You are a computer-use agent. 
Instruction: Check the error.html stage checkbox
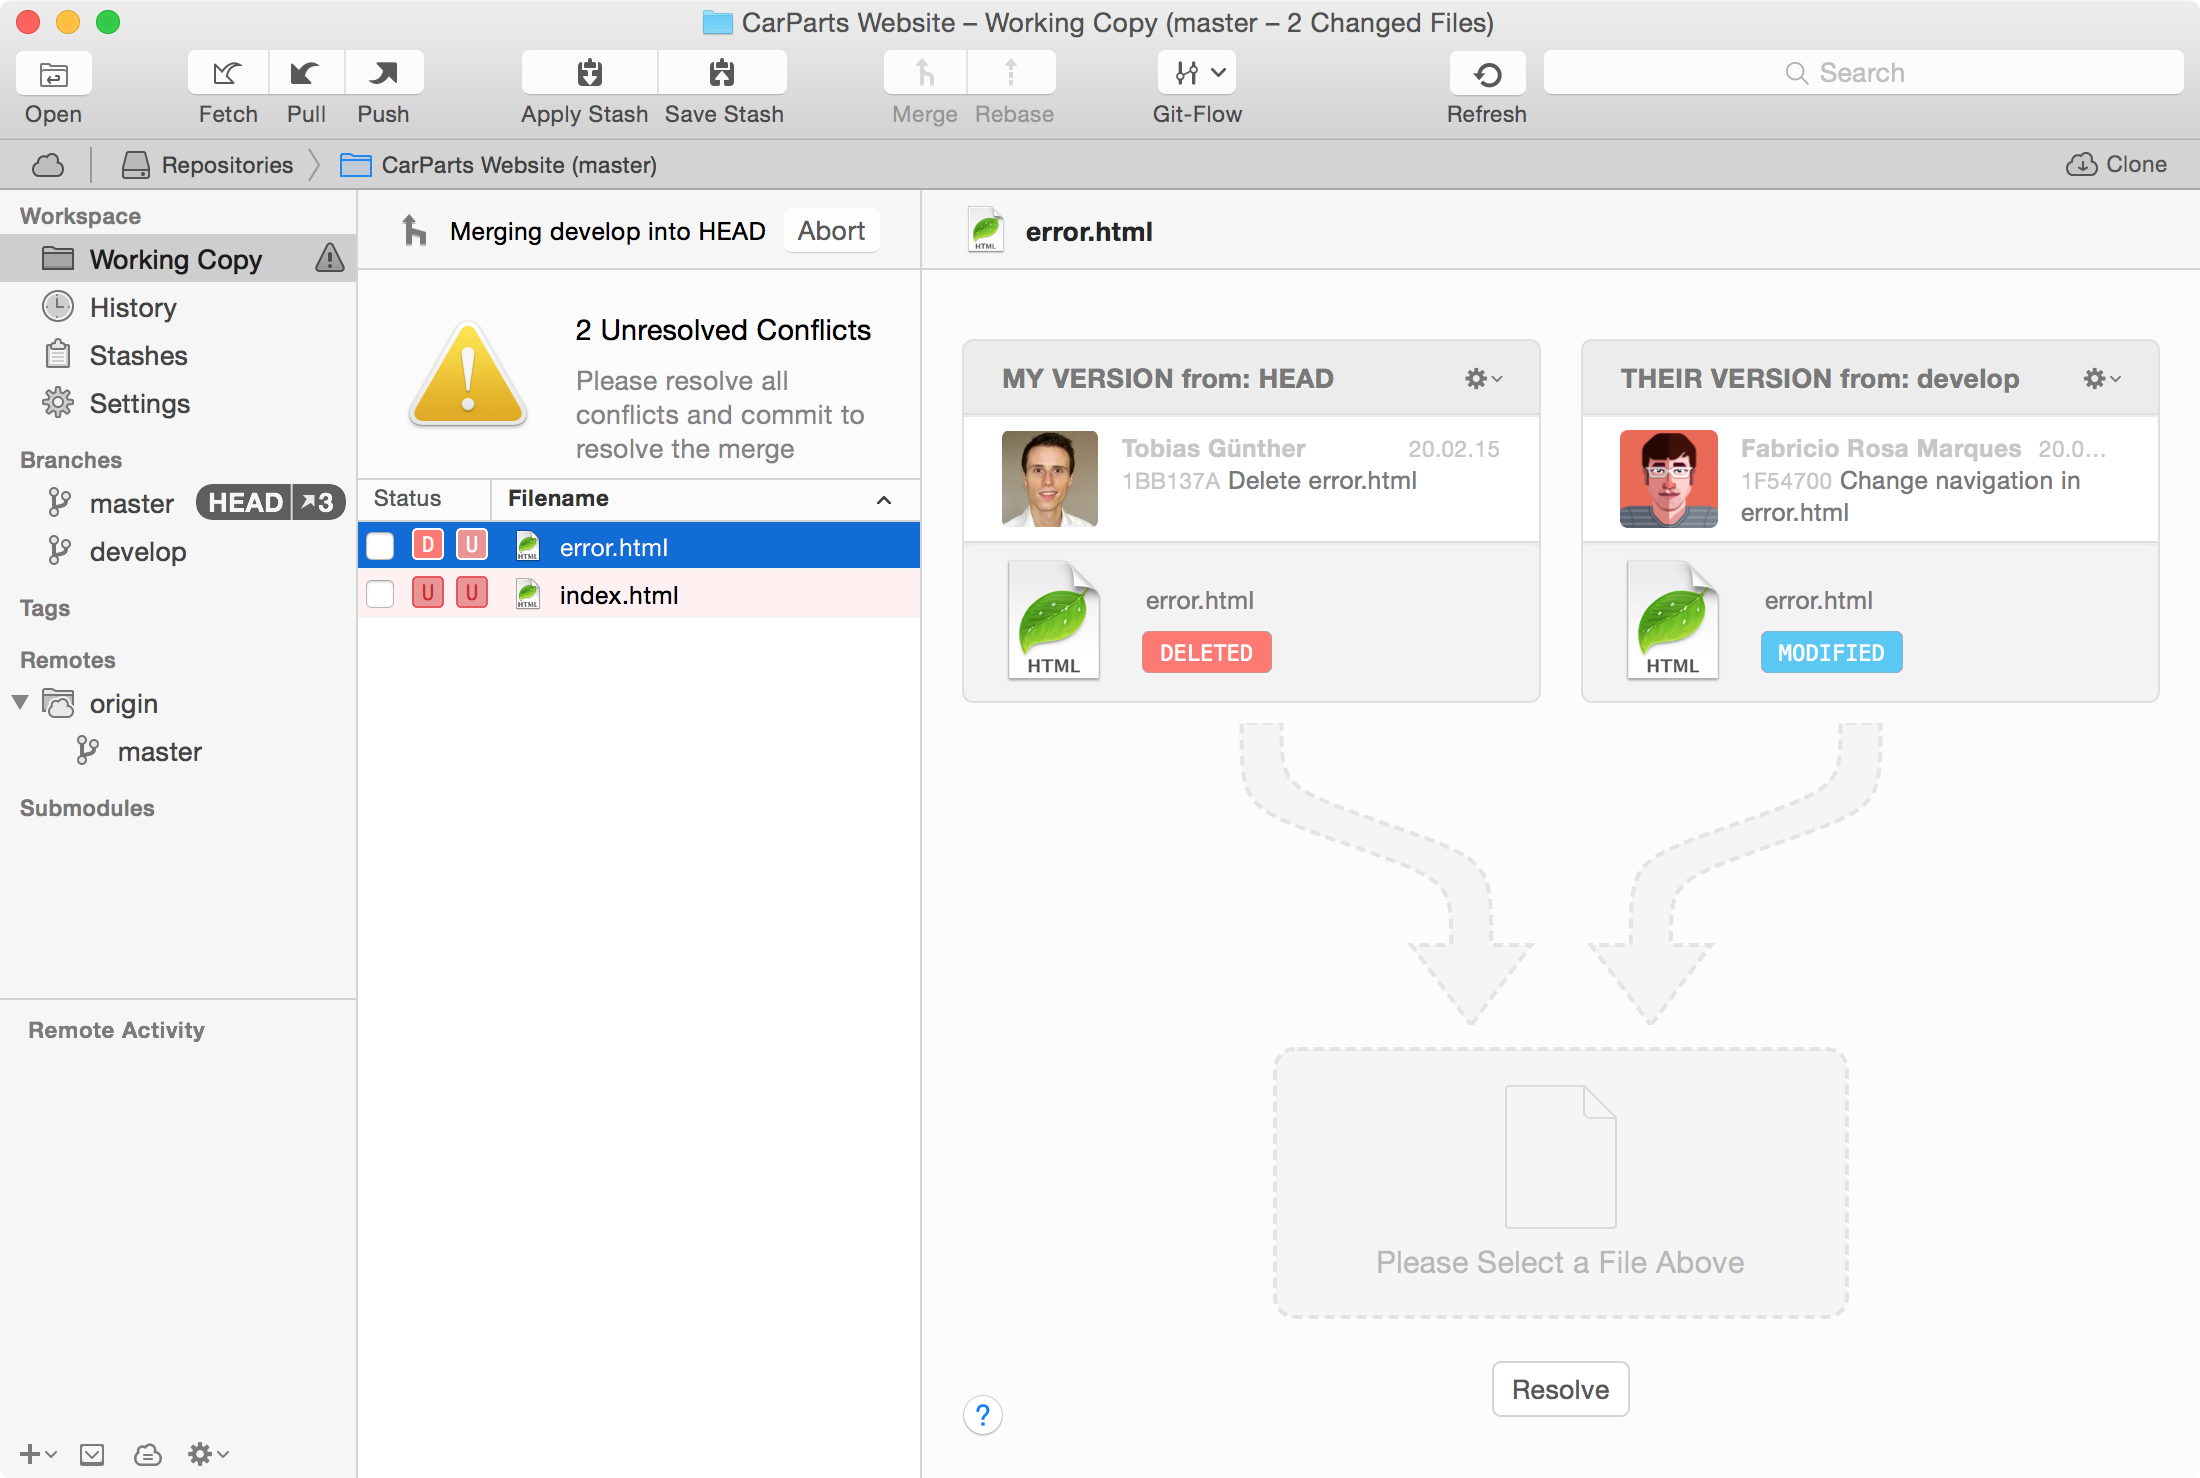click(380, 546)
